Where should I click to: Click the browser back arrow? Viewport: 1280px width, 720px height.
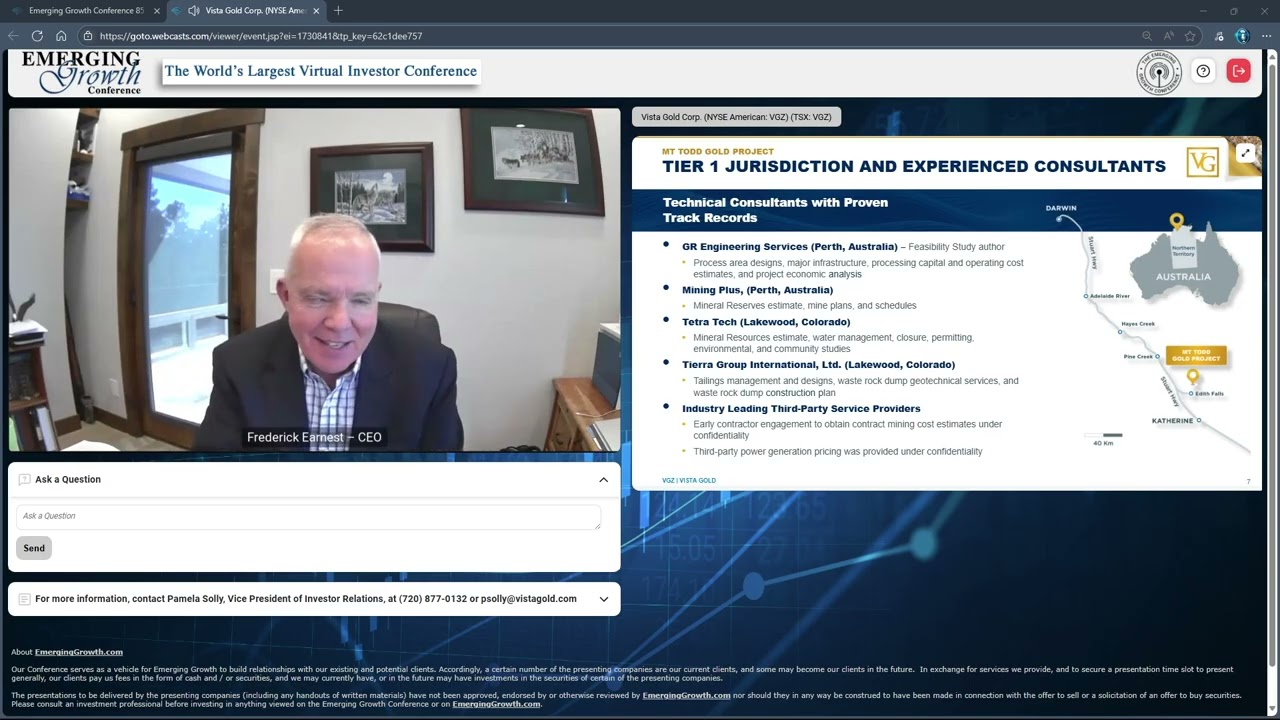[x=13, y=36]
